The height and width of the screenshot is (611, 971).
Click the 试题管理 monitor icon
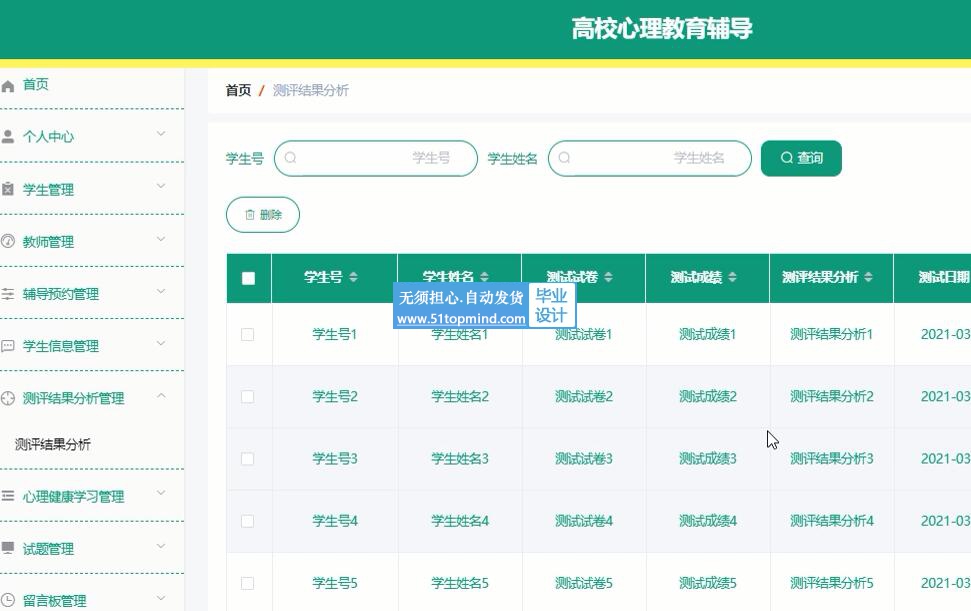click(x=8, y=549)
